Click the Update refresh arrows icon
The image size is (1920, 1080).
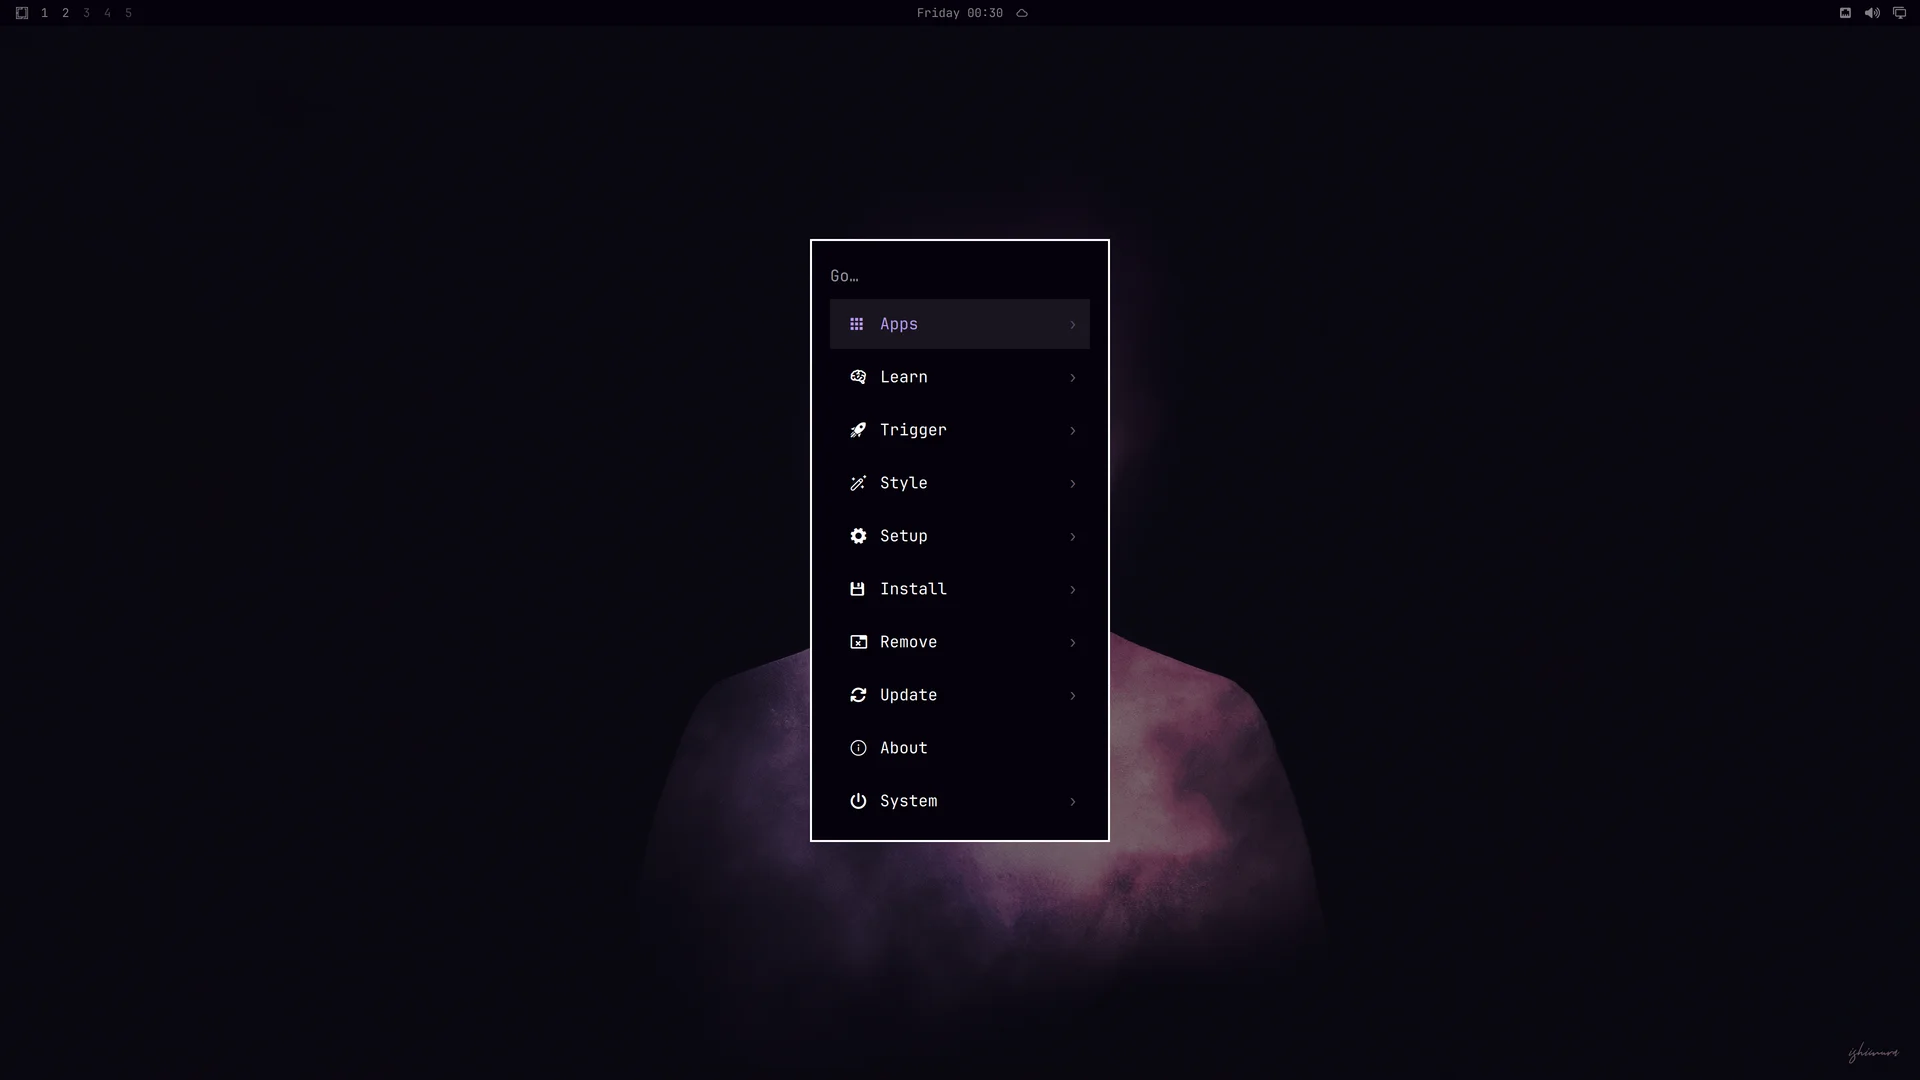[x=858, y=695]
